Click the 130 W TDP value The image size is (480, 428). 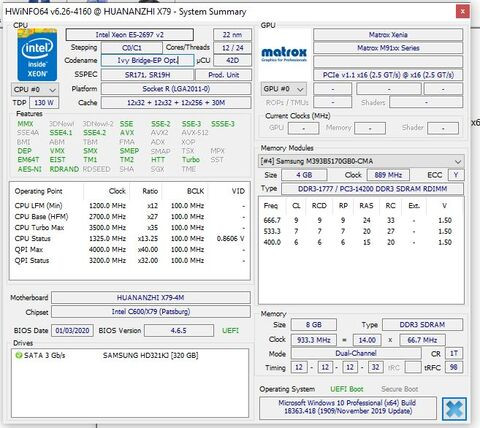[44, 103]
